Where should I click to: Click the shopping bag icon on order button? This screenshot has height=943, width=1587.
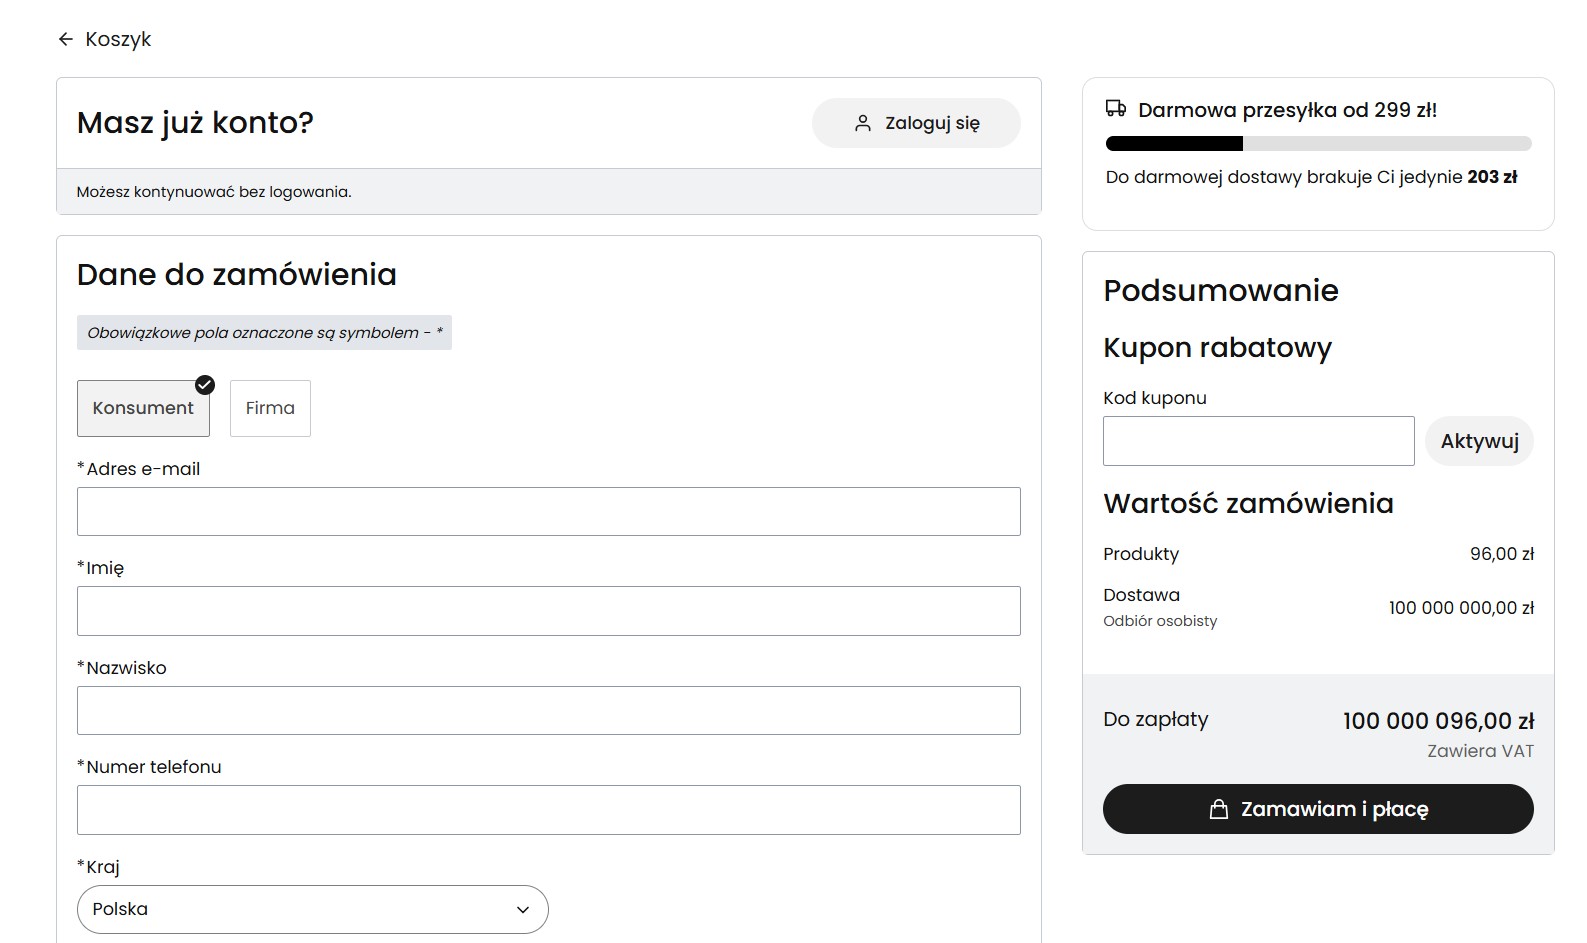click(x=1218, y=809)
